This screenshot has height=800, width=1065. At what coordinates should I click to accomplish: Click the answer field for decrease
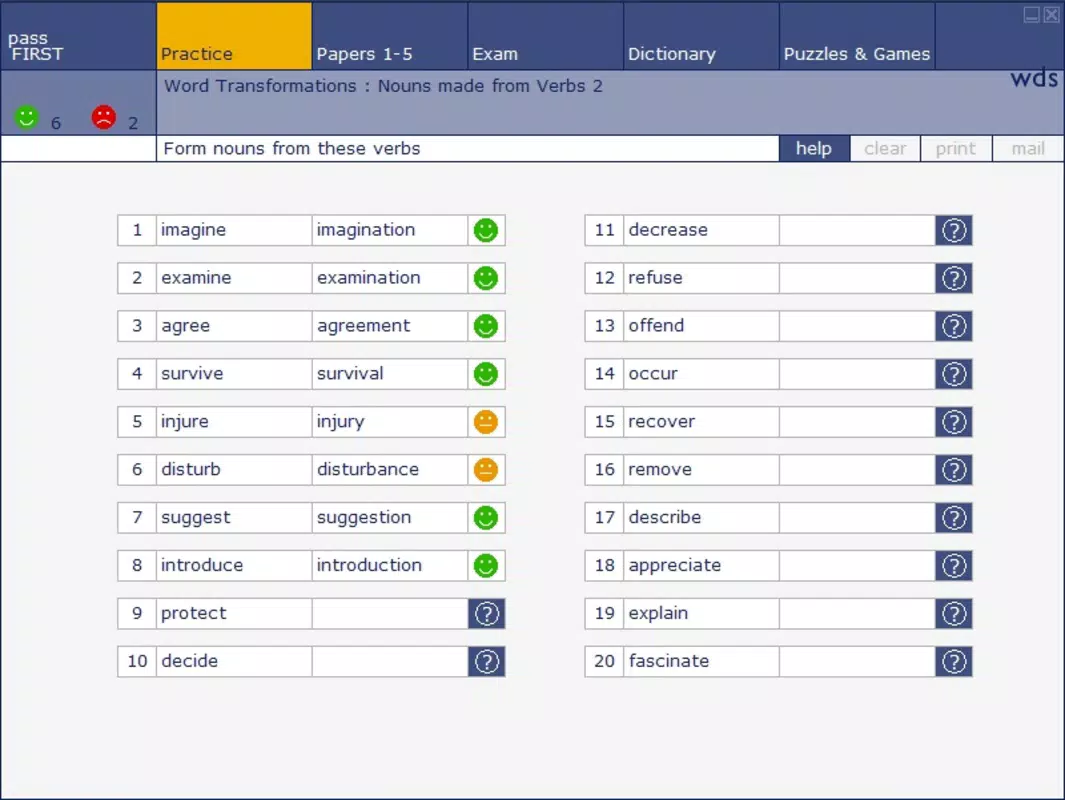[x=857, y=230]
